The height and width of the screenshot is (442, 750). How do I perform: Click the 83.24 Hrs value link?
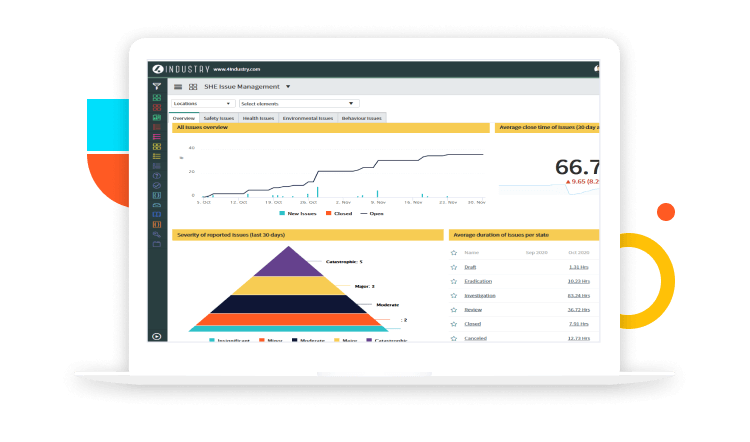point(579,296)
